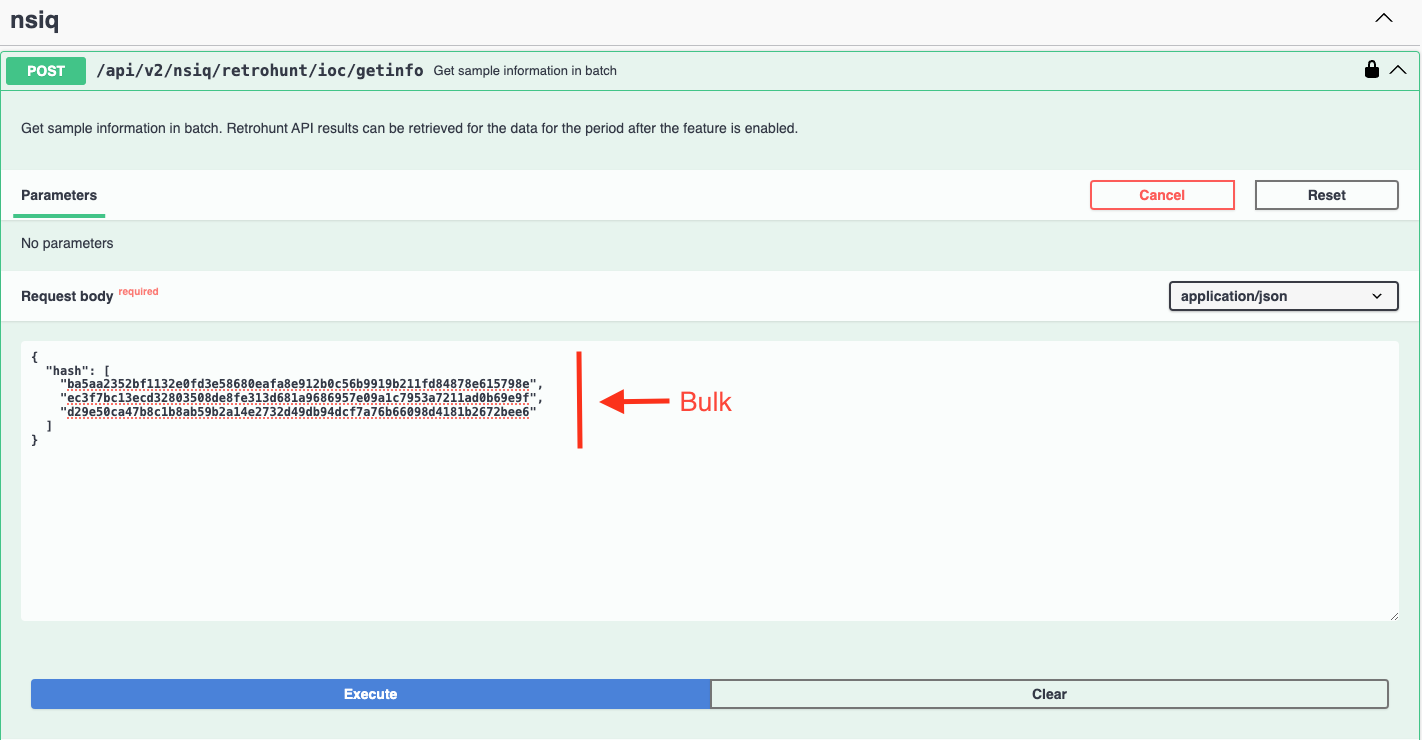The height and width of the screenshot is (740, 1422).
Task: Click the "No parameters" text
Action: click(x=67, y=243)
